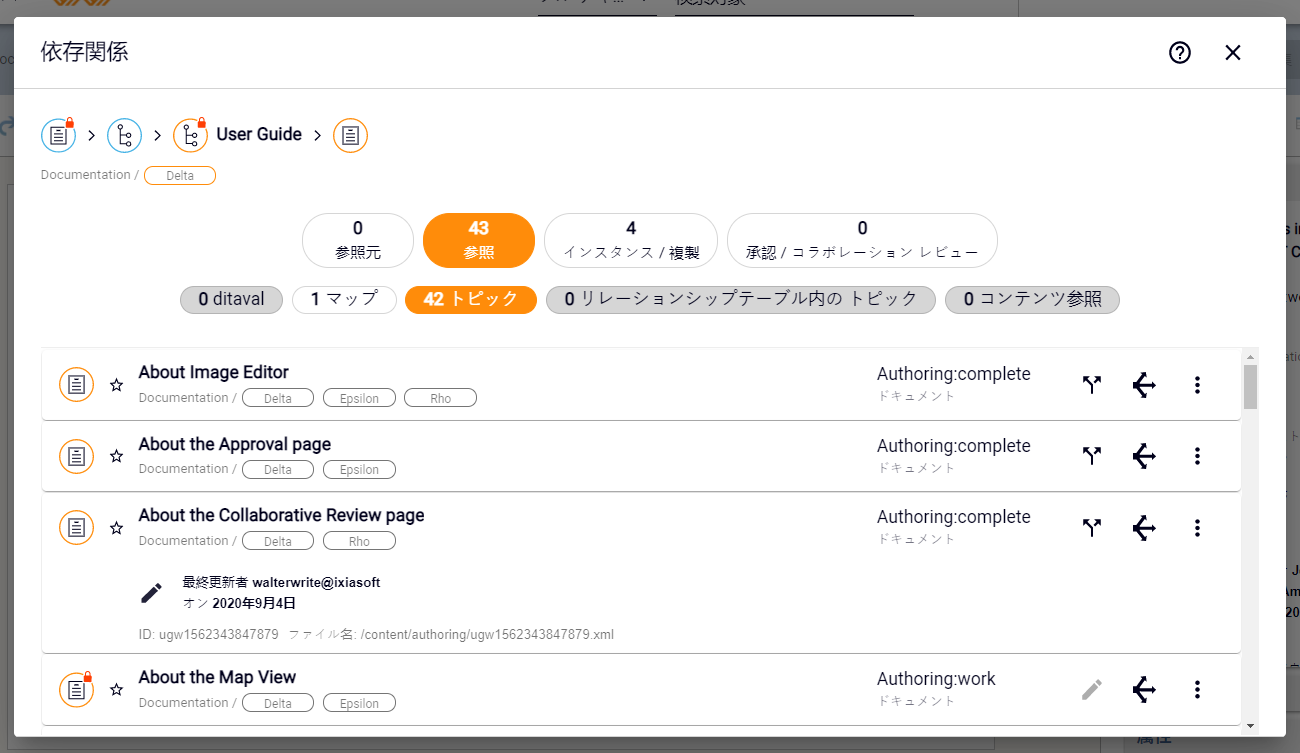Open About the Map View title
Screen dimensions: 1300x753
coord(217,677)
